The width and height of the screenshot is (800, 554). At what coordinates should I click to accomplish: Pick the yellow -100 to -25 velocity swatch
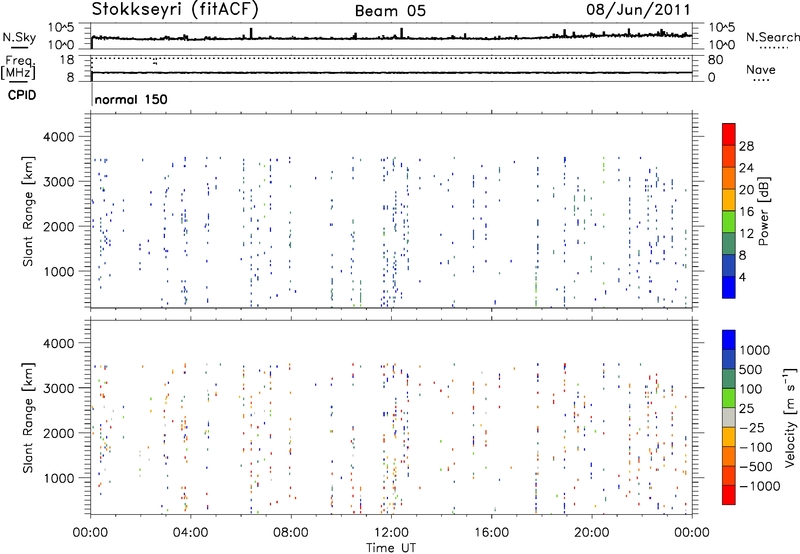coord(729,437)
